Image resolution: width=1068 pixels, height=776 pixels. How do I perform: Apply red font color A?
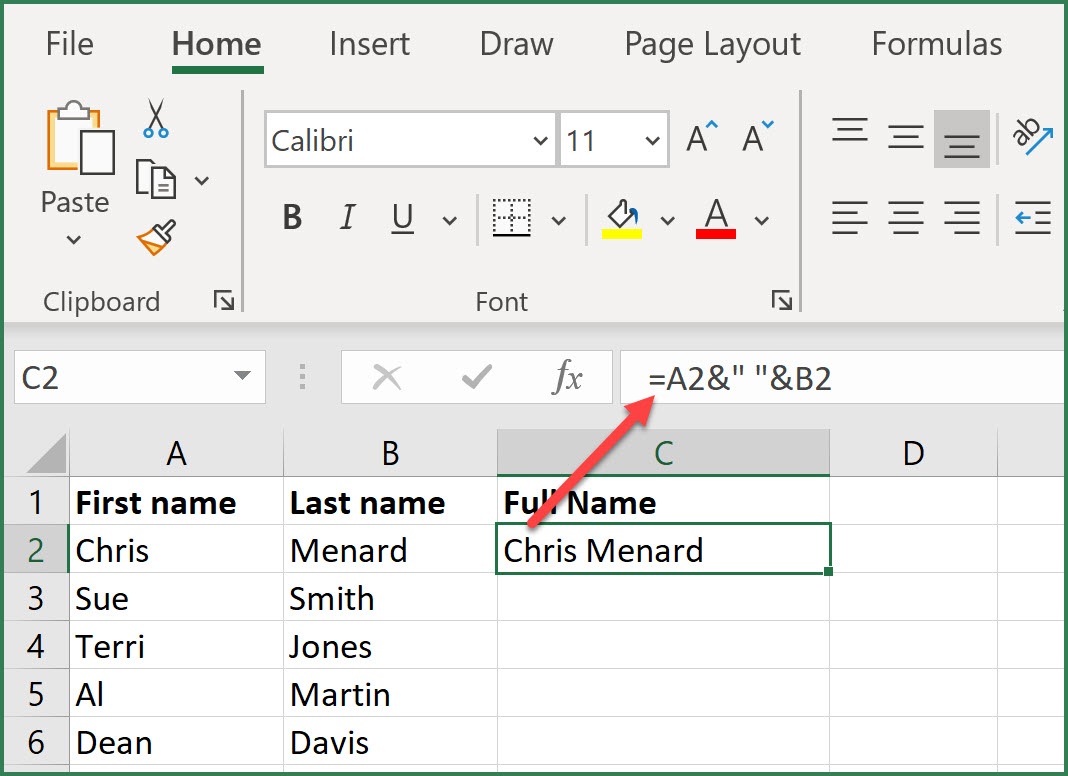click(x=716, y=219)
